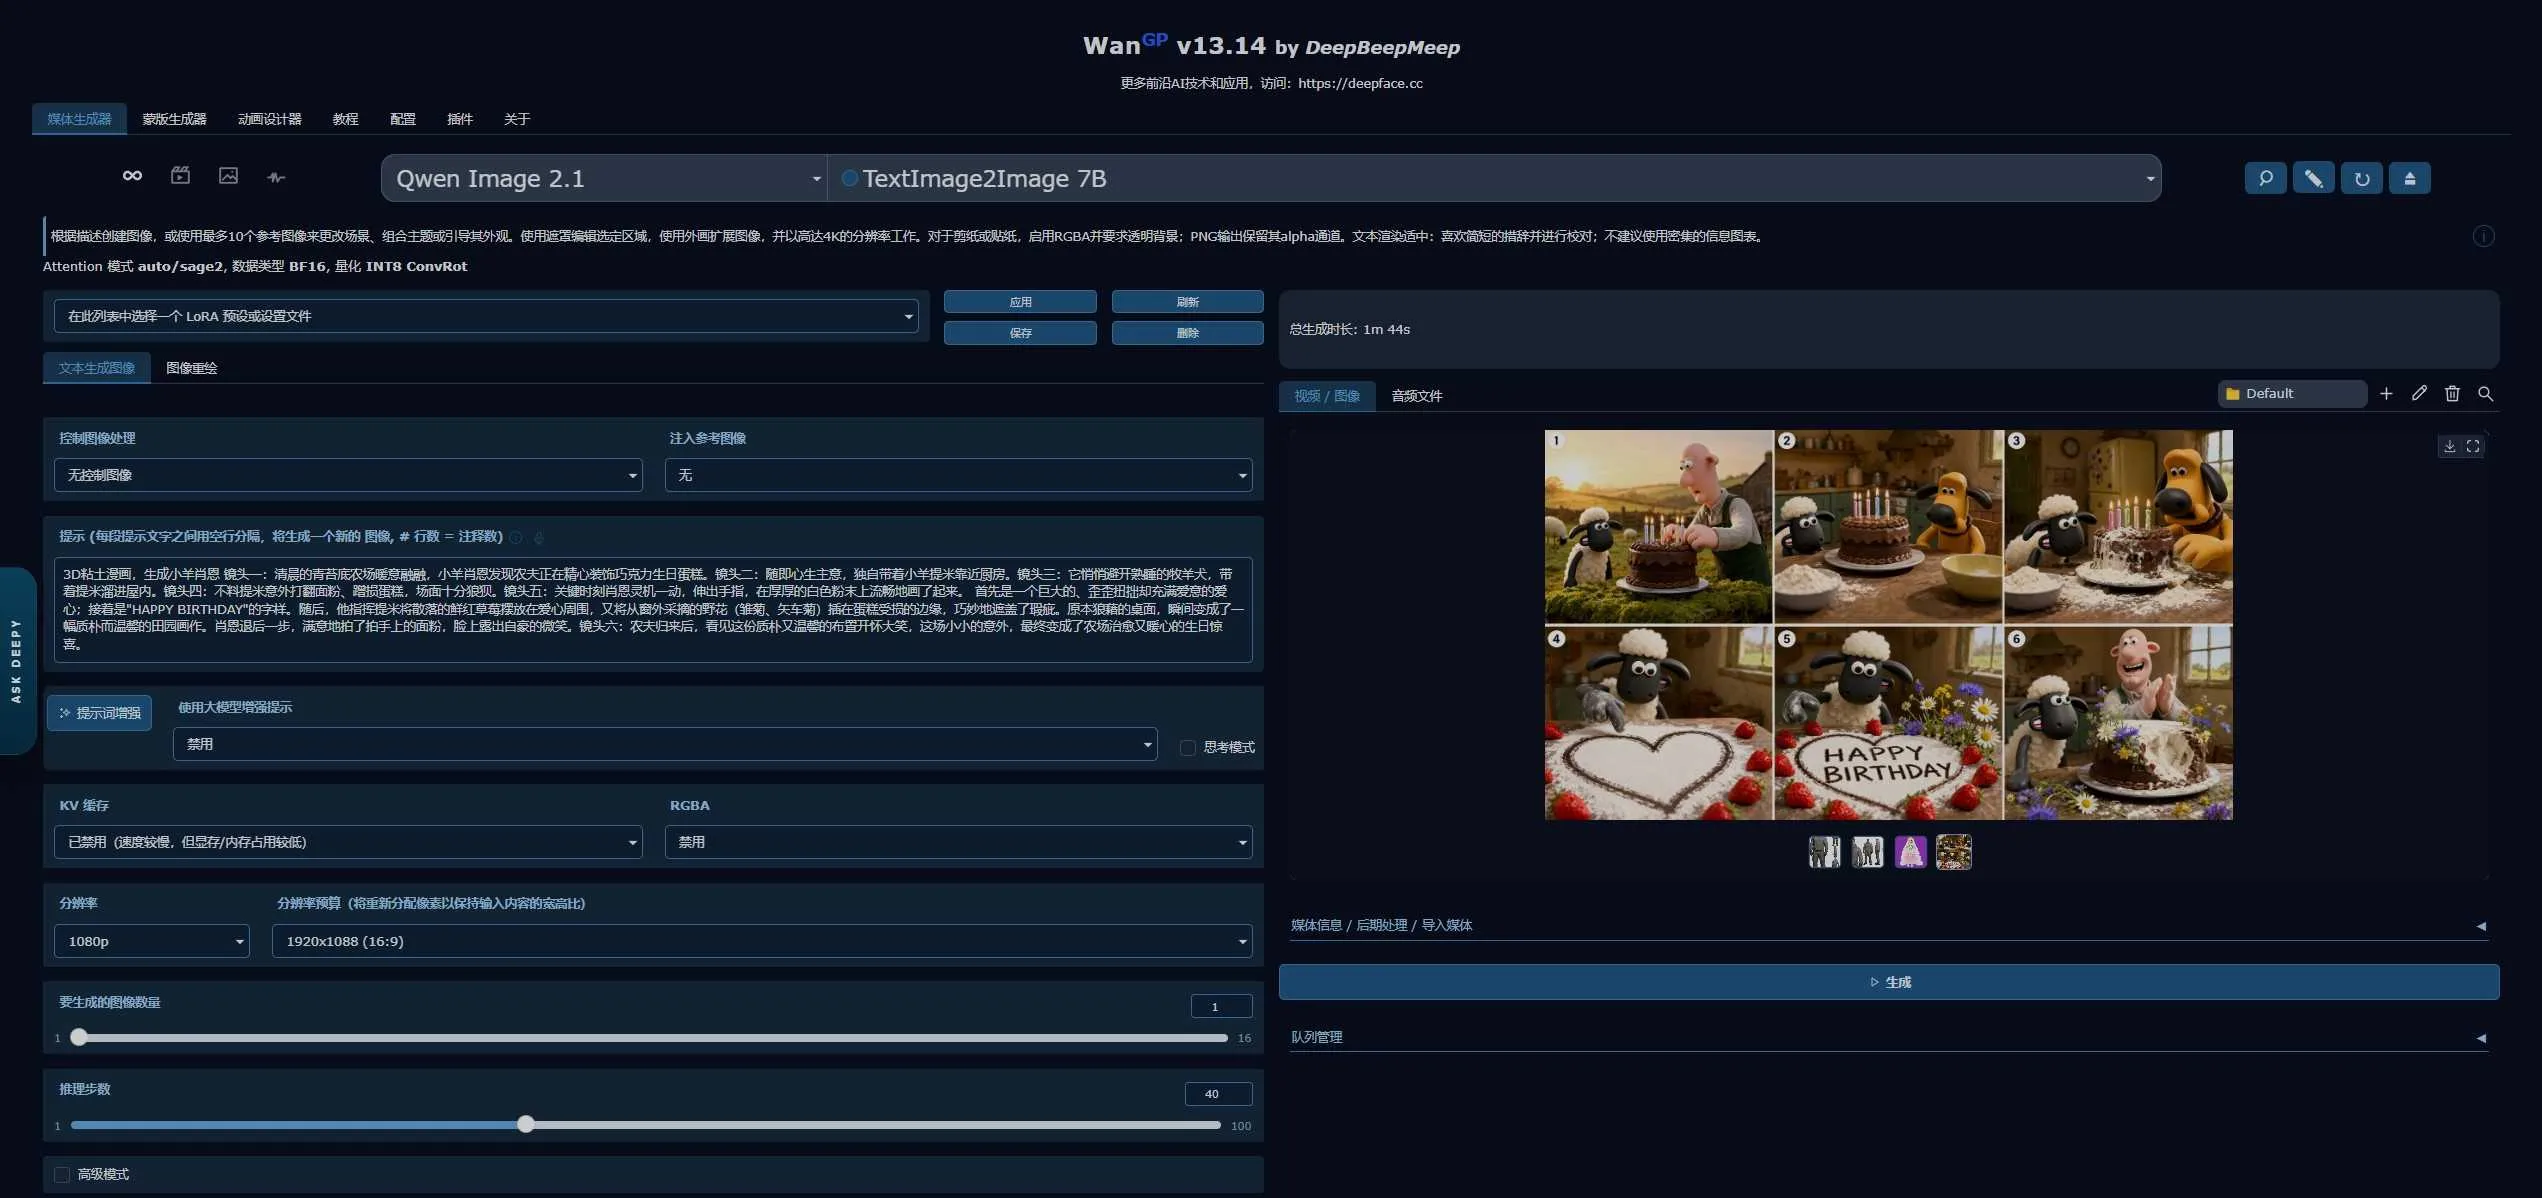Open the 插件 tab
Screen dimensions: 2542x1198
(459, 119)
